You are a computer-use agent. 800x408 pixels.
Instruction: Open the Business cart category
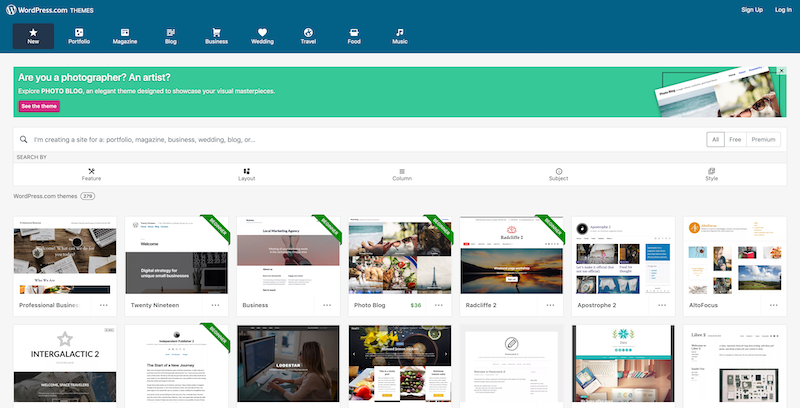[x=216, y=36]
